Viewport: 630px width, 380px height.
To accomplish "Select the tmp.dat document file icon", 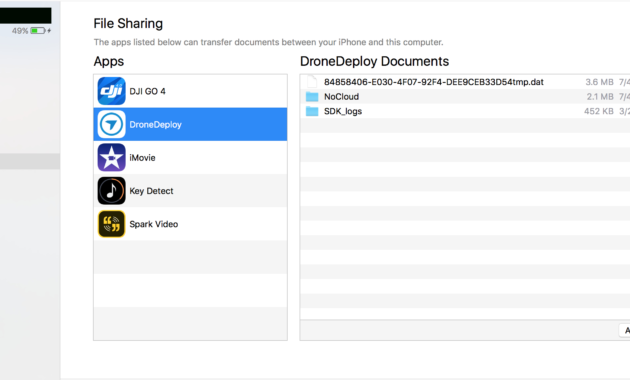I will 312,82.
